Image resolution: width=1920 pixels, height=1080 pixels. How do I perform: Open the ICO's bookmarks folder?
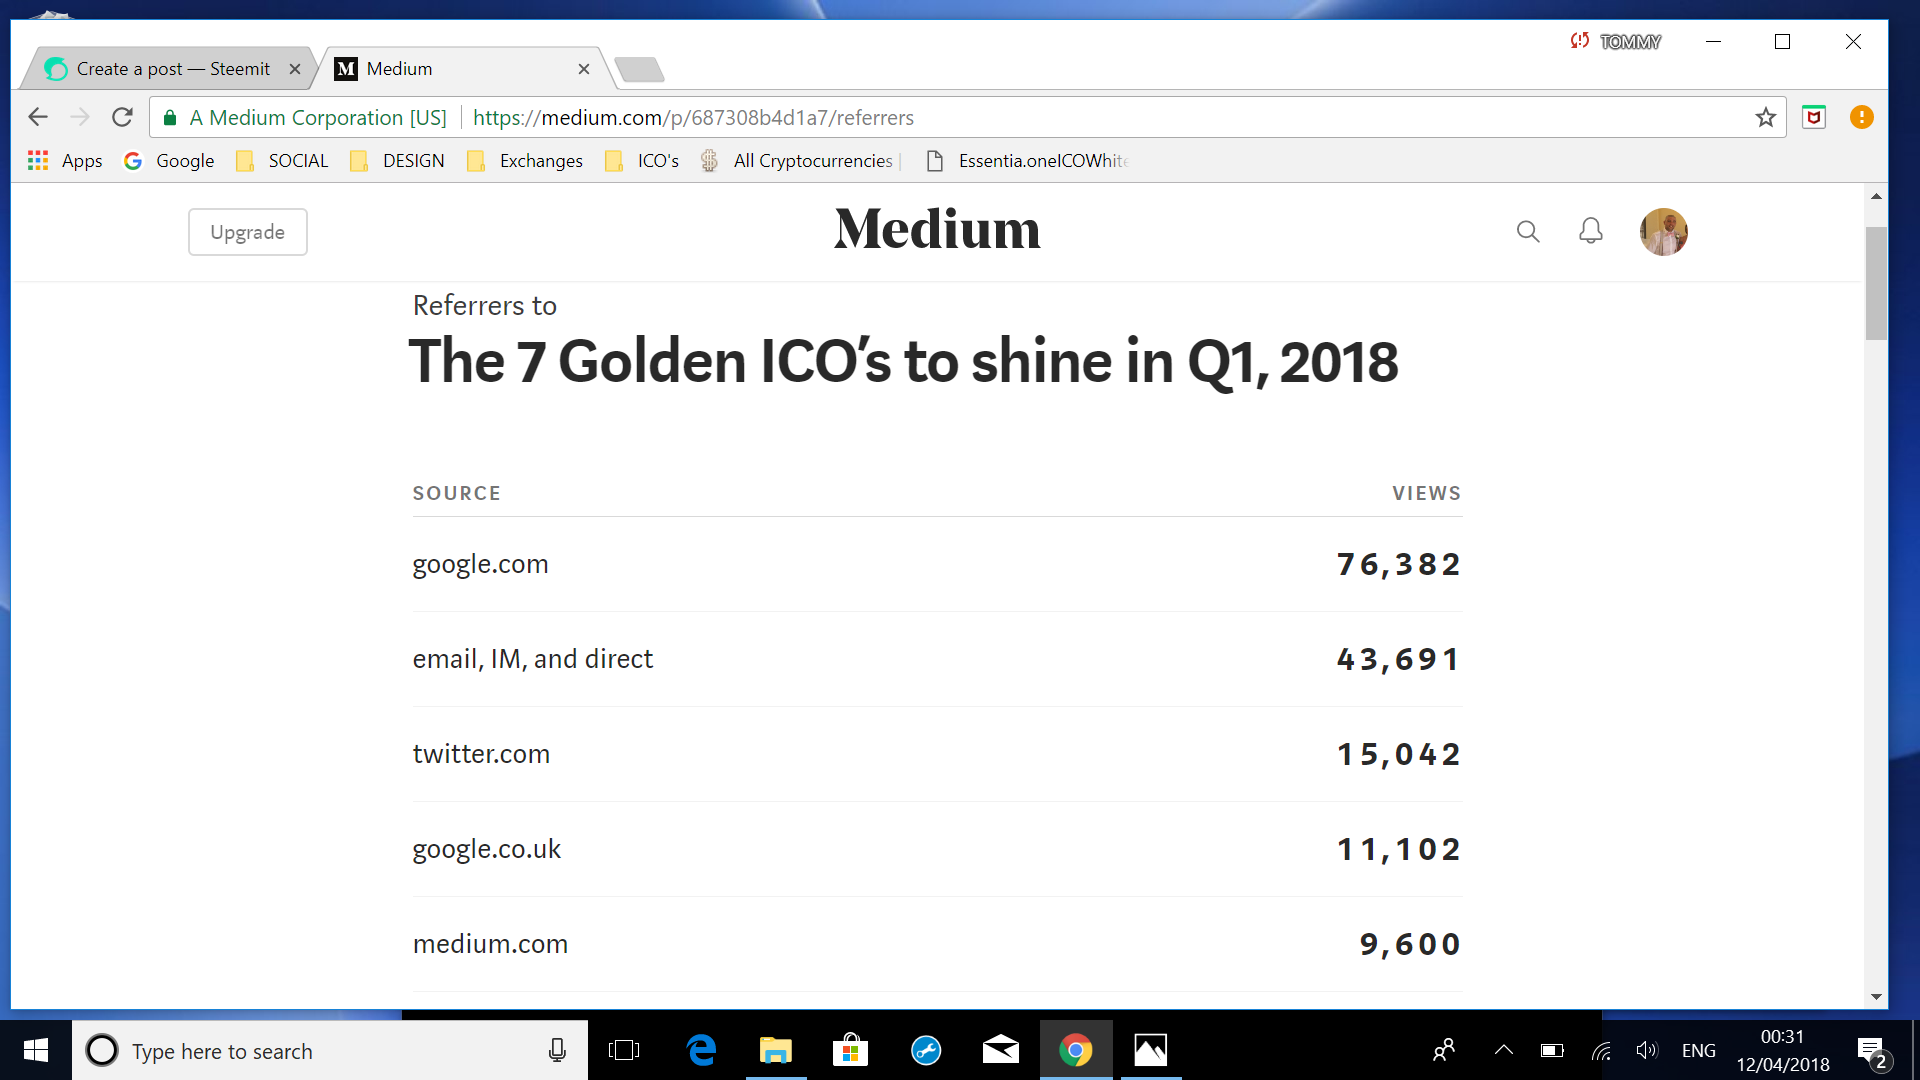(x=643, y=161)
